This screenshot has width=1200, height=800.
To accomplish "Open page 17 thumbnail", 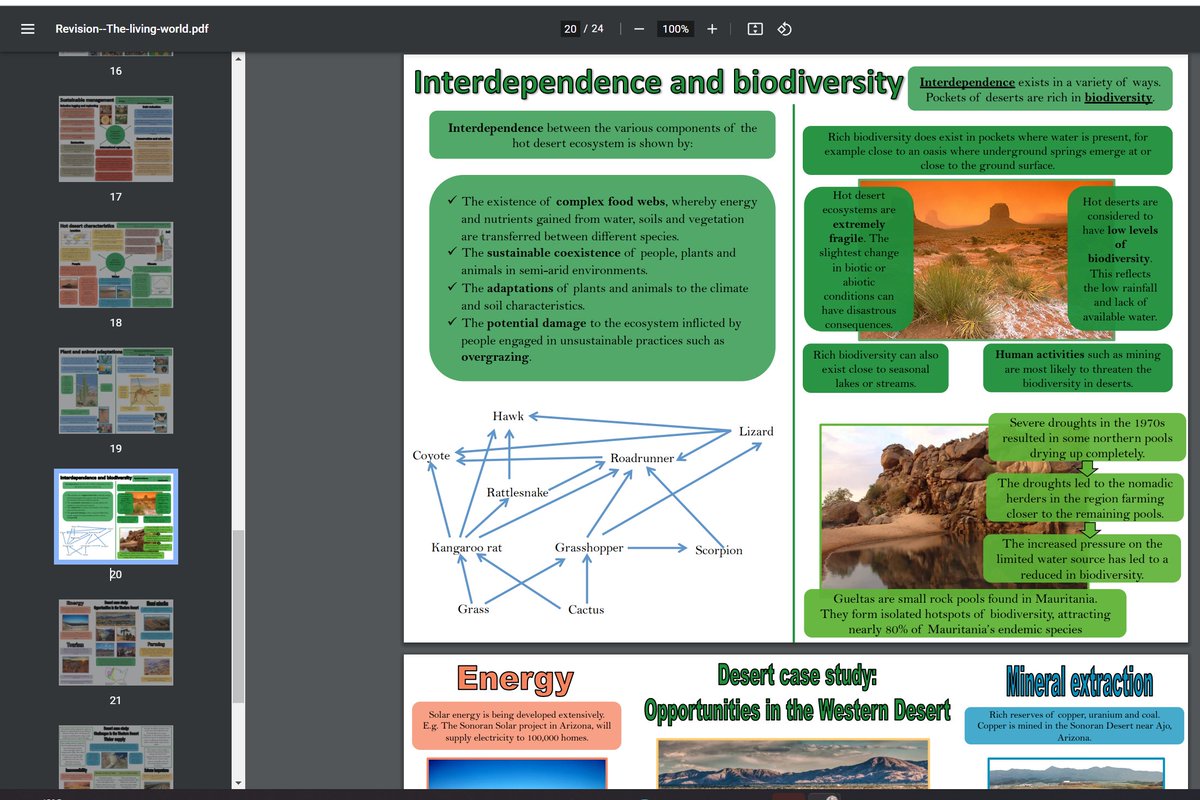I will pos(115,139).
